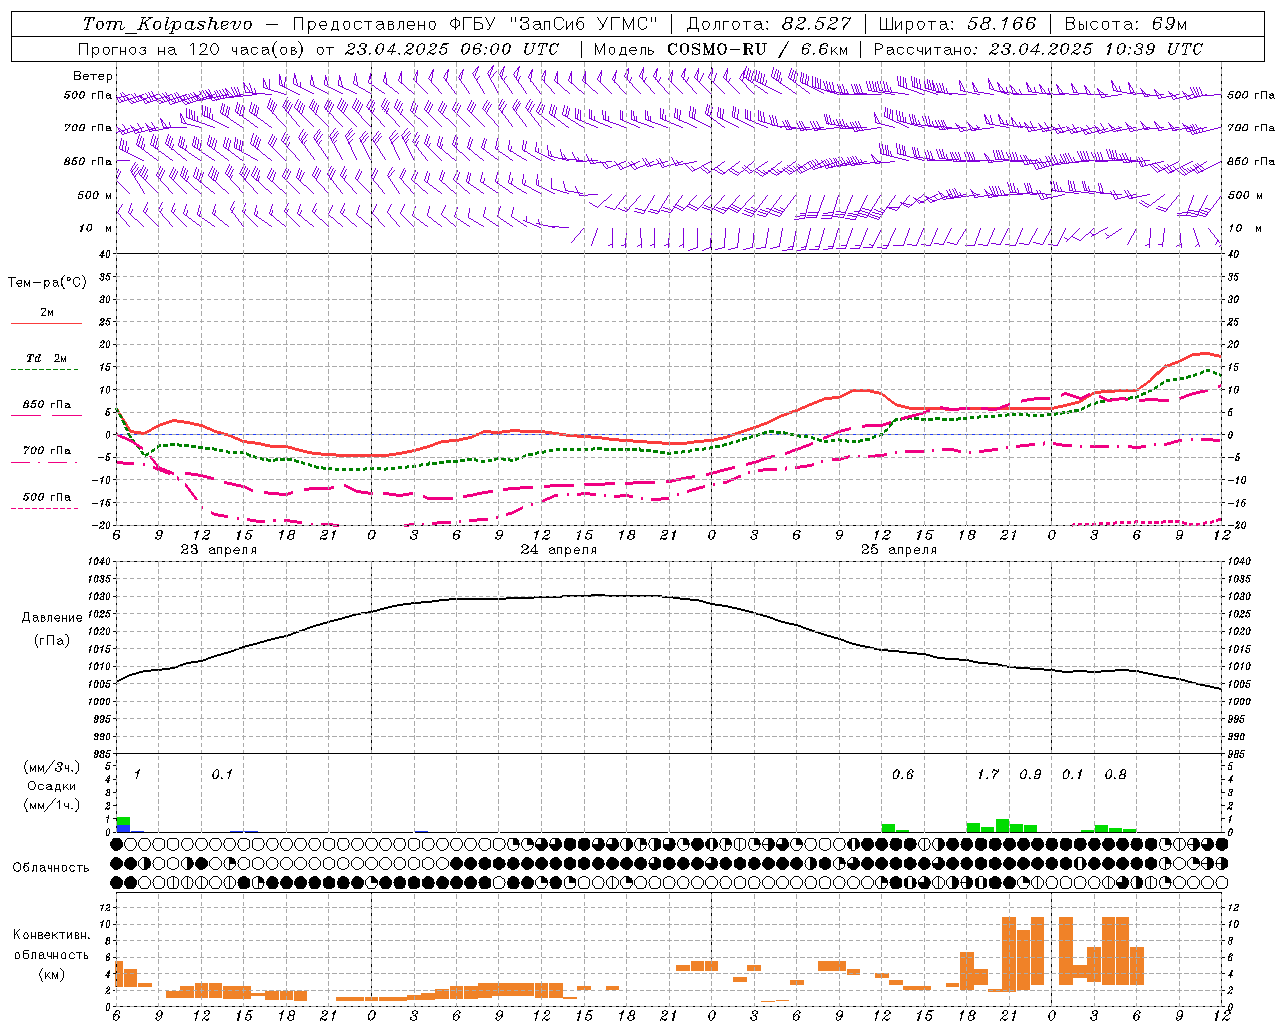Click the date label 23 апреля
This screenshot has width=1280, height=1024.
219,550
